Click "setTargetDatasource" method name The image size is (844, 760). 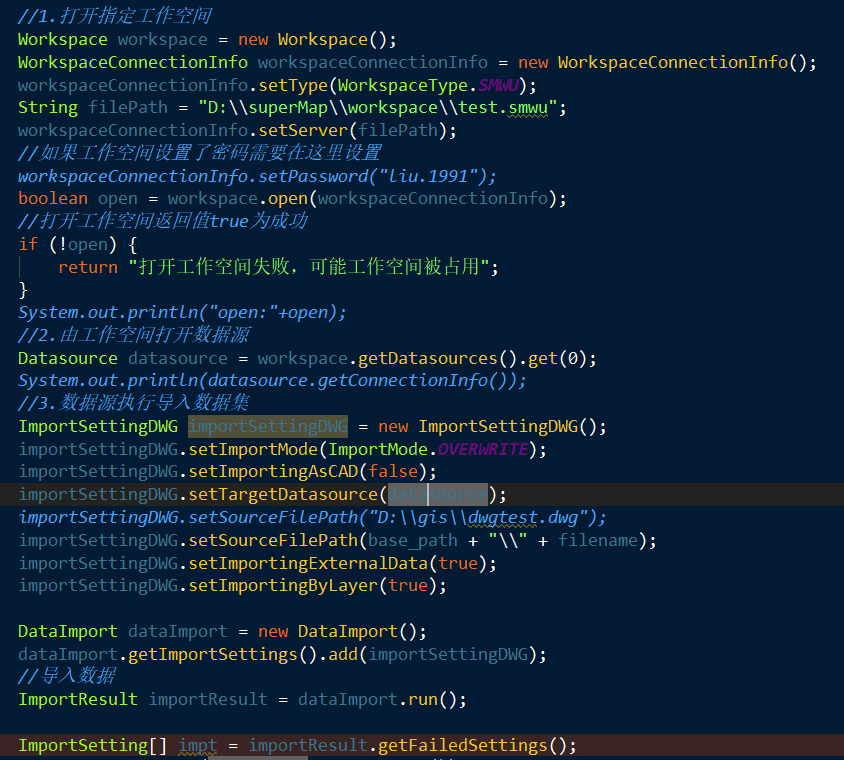[x=283, y=494]
